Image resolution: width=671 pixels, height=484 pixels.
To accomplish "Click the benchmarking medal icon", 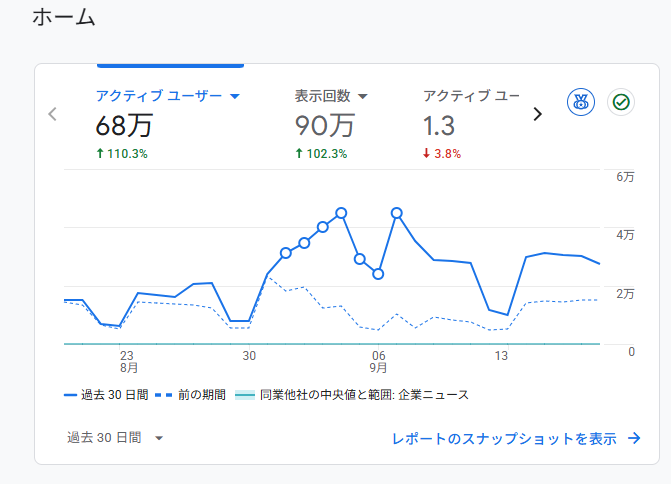I will [581, 102].
